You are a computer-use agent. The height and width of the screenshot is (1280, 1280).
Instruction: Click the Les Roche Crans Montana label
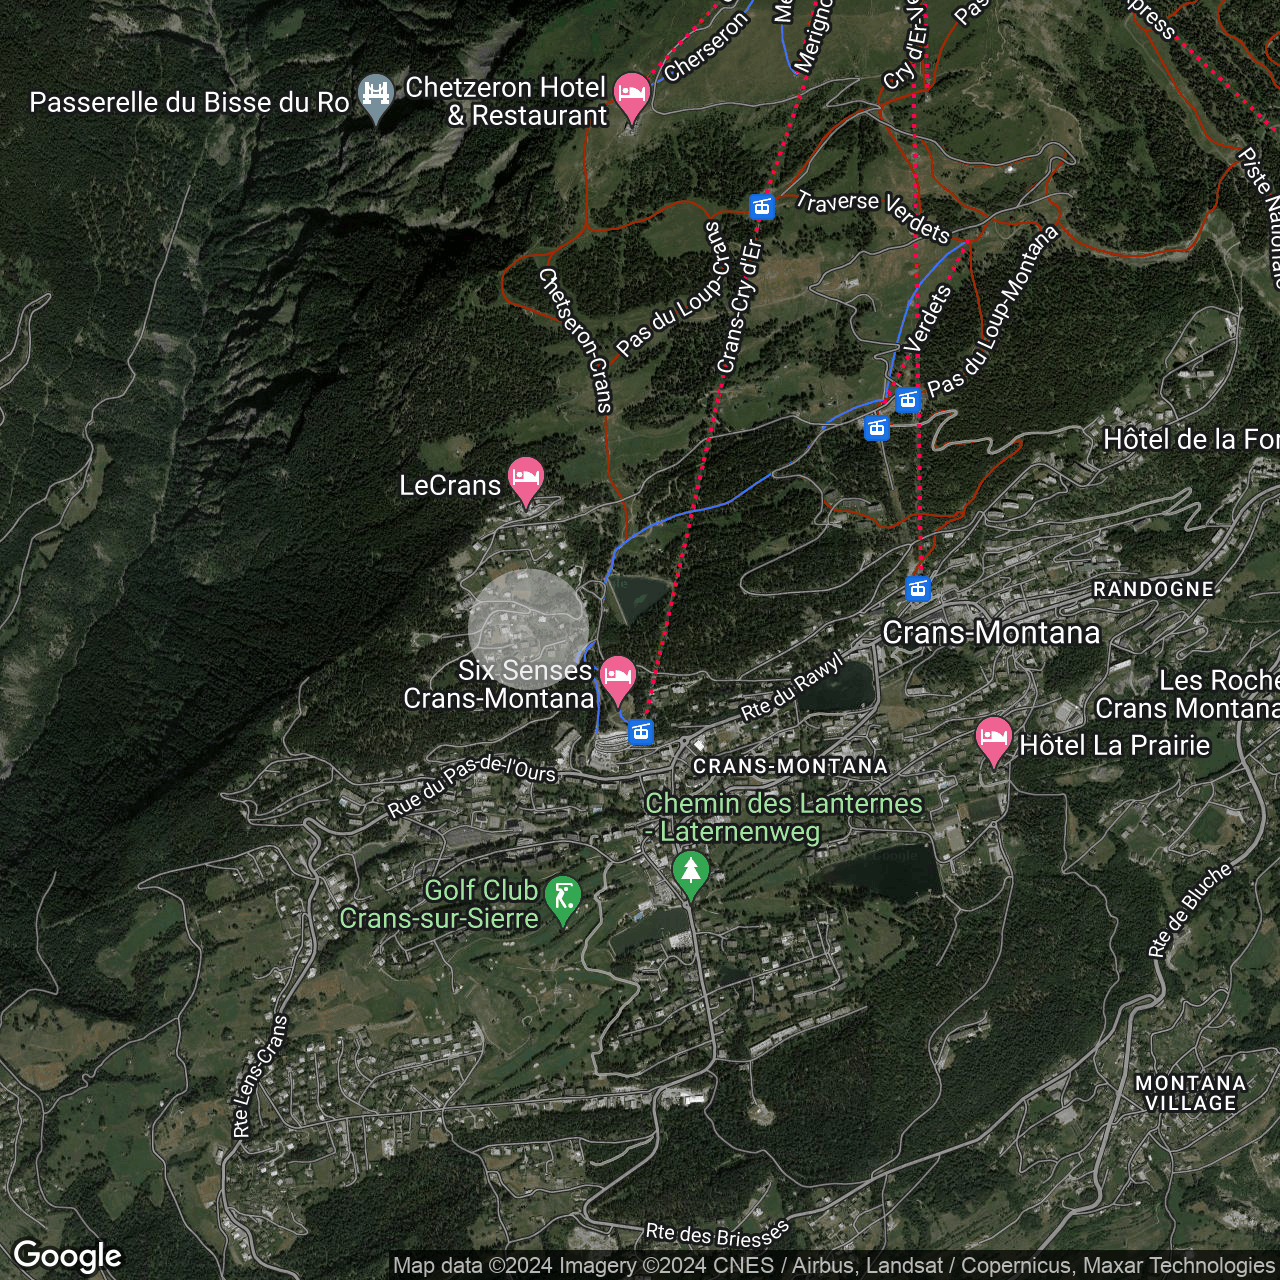click(x=1188, y=694)
